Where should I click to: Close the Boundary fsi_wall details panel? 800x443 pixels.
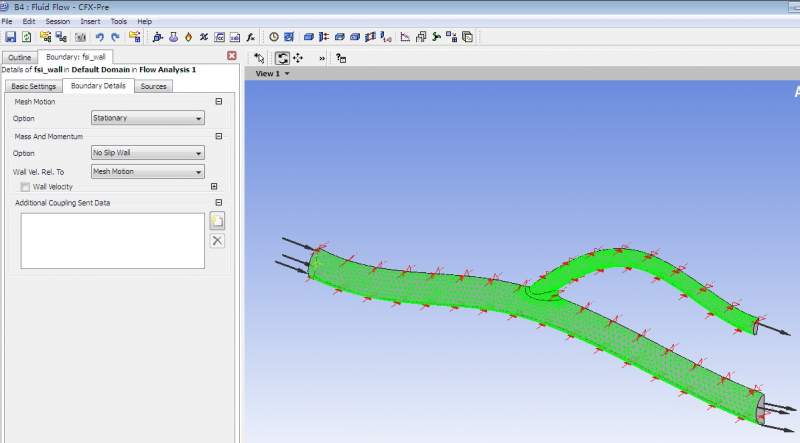point(232,56)
